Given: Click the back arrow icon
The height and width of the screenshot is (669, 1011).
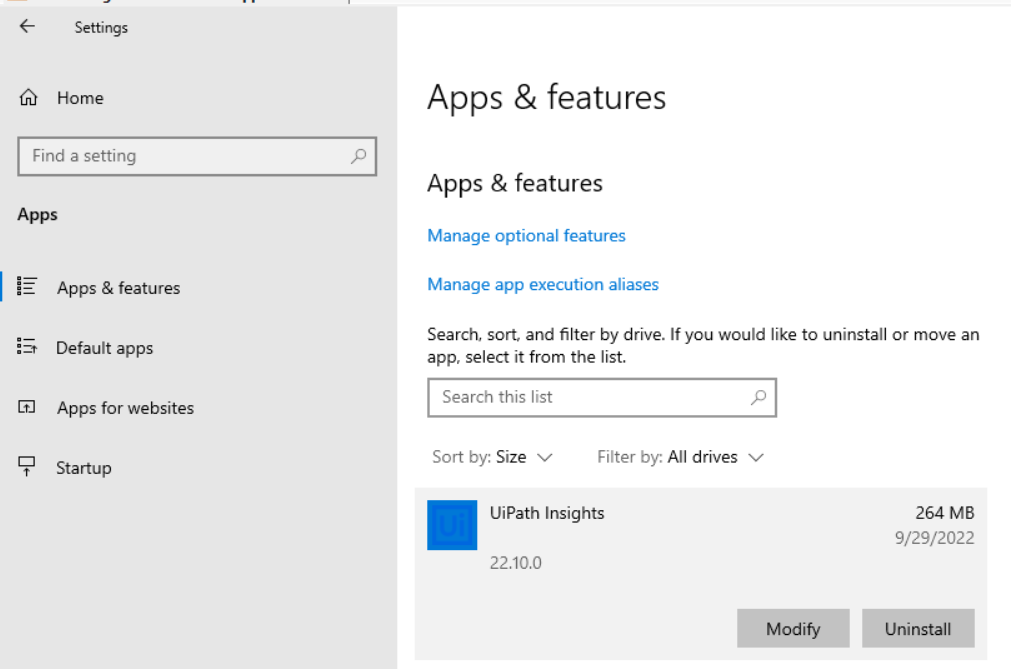Looking at the screenshot, I should pos(27,26).
